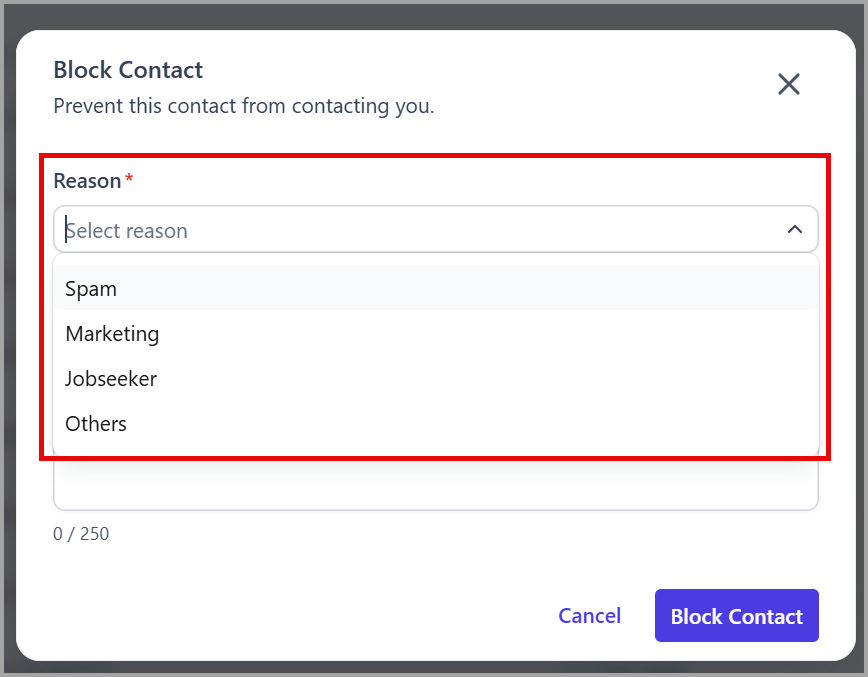868x677 pixels.
Task: Click the Prevent this contact description text
Action: coord(244,106)
